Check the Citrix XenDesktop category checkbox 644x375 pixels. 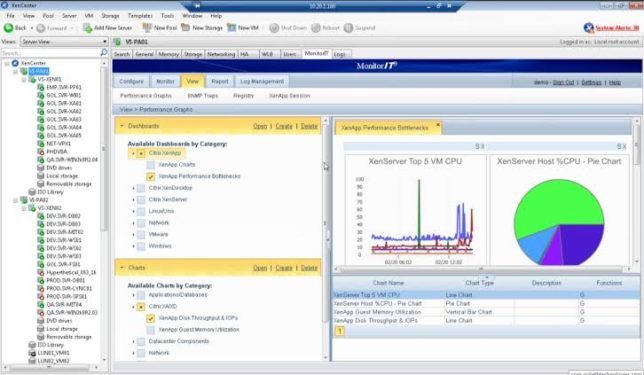[x=141, y=188]
